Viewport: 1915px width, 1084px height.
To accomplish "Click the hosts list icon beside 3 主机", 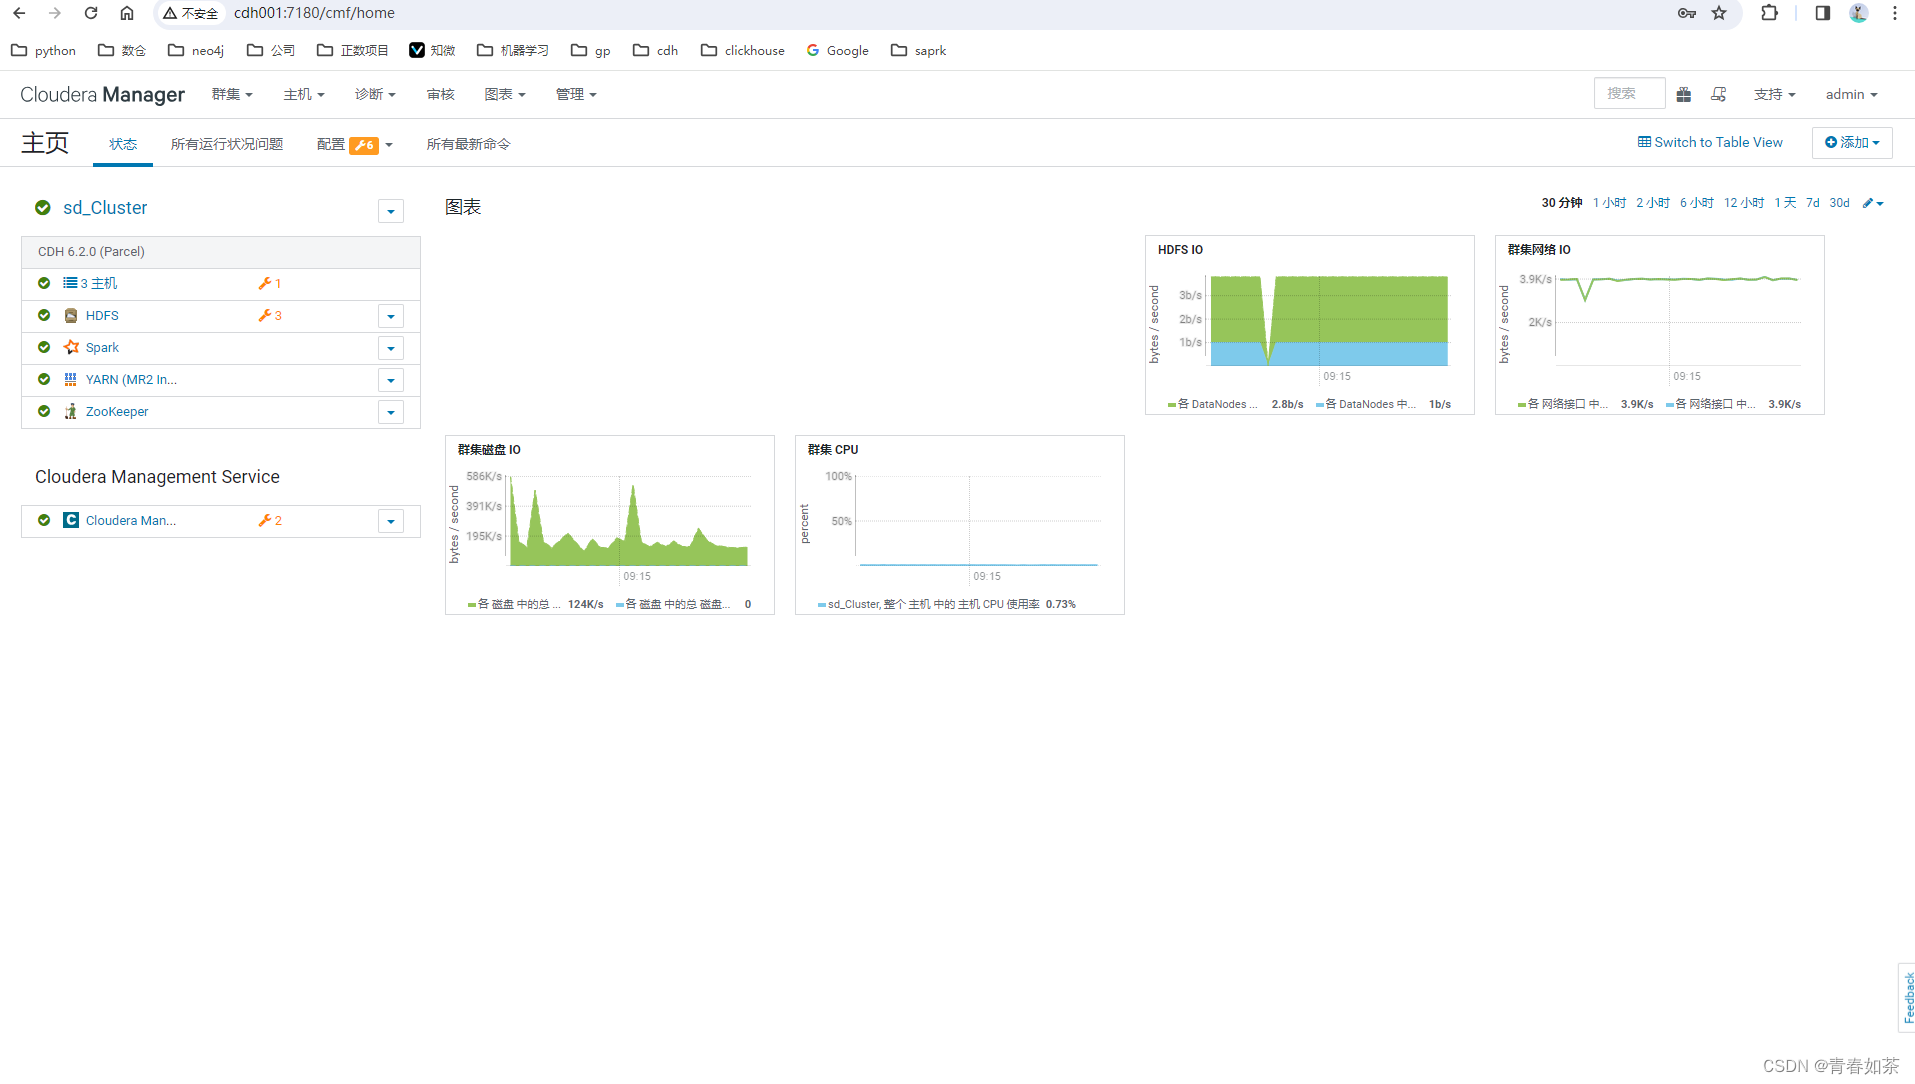I will (71, 283).
